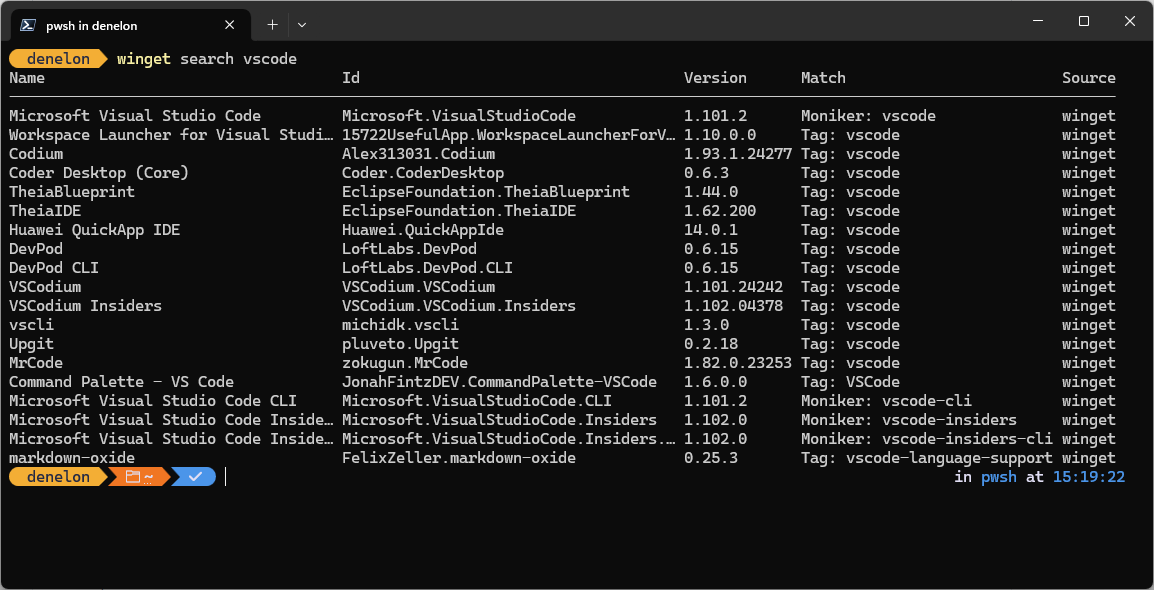Viewport: 1154px width, 590px height.
Task: Open the new tab dropdown chevron
Action: [300, 24]
